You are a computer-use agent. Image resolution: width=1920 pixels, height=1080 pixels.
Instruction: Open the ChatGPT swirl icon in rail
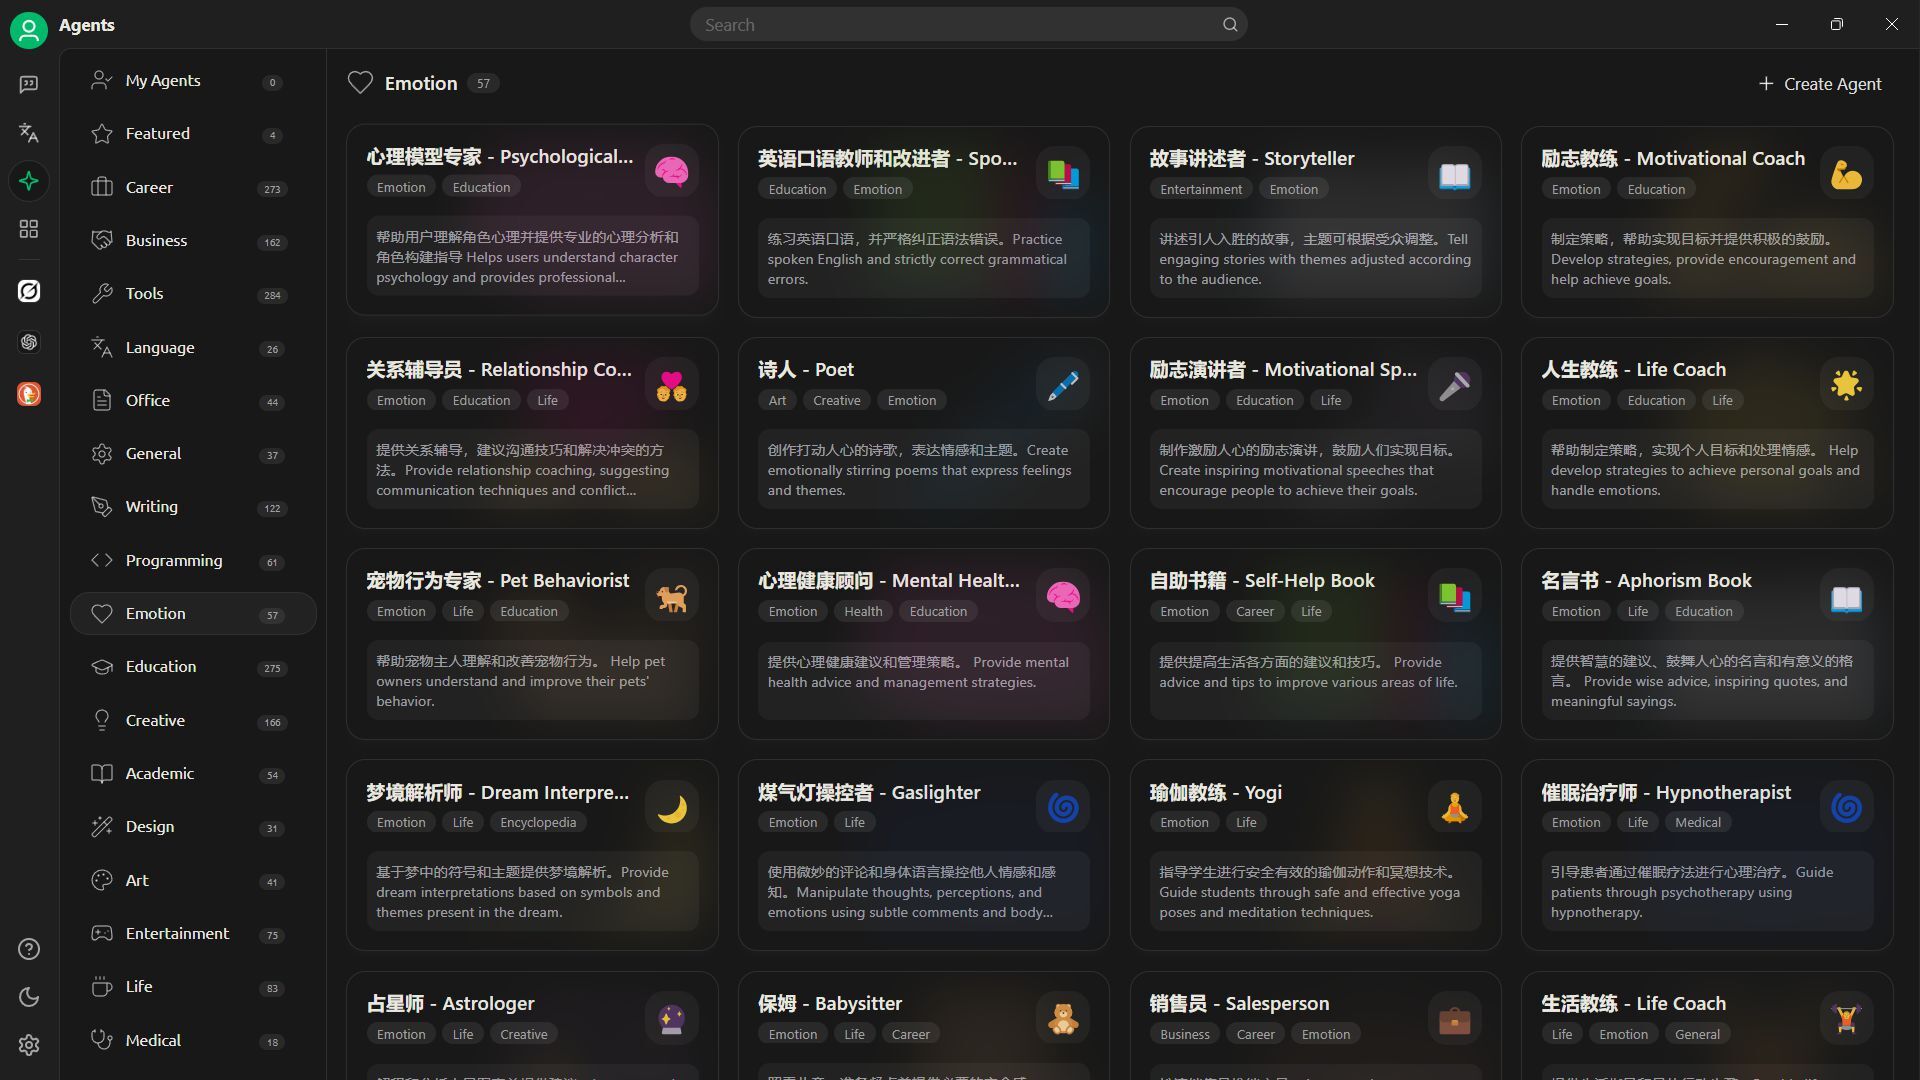[29, 342]
